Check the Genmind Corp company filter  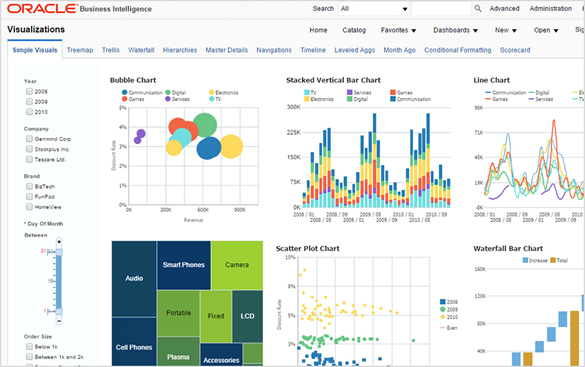[29, 139]
